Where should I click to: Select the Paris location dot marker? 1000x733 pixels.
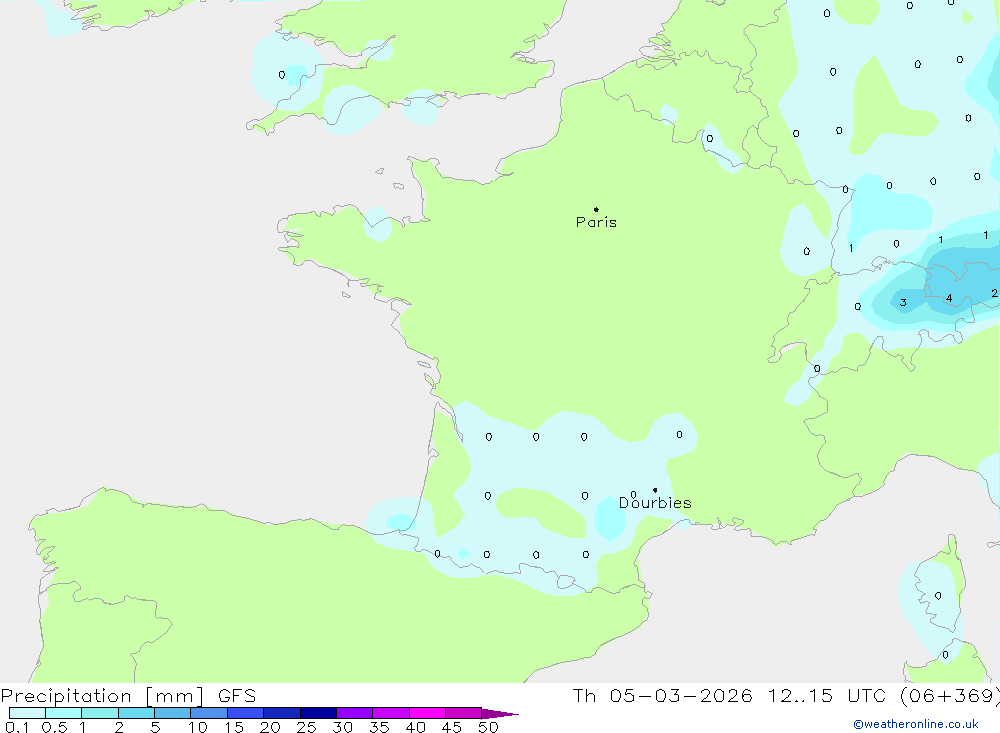click(596, 209)
